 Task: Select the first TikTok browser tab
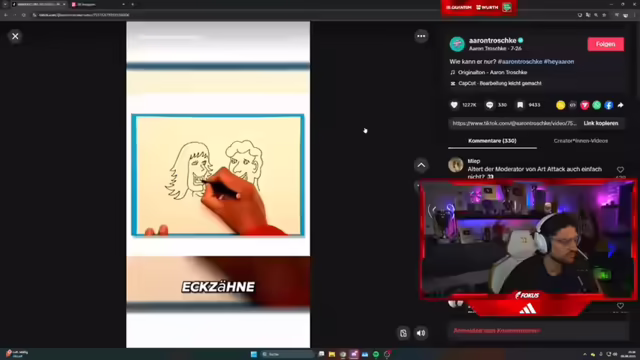pyautogui.click(x=38, y=4)
